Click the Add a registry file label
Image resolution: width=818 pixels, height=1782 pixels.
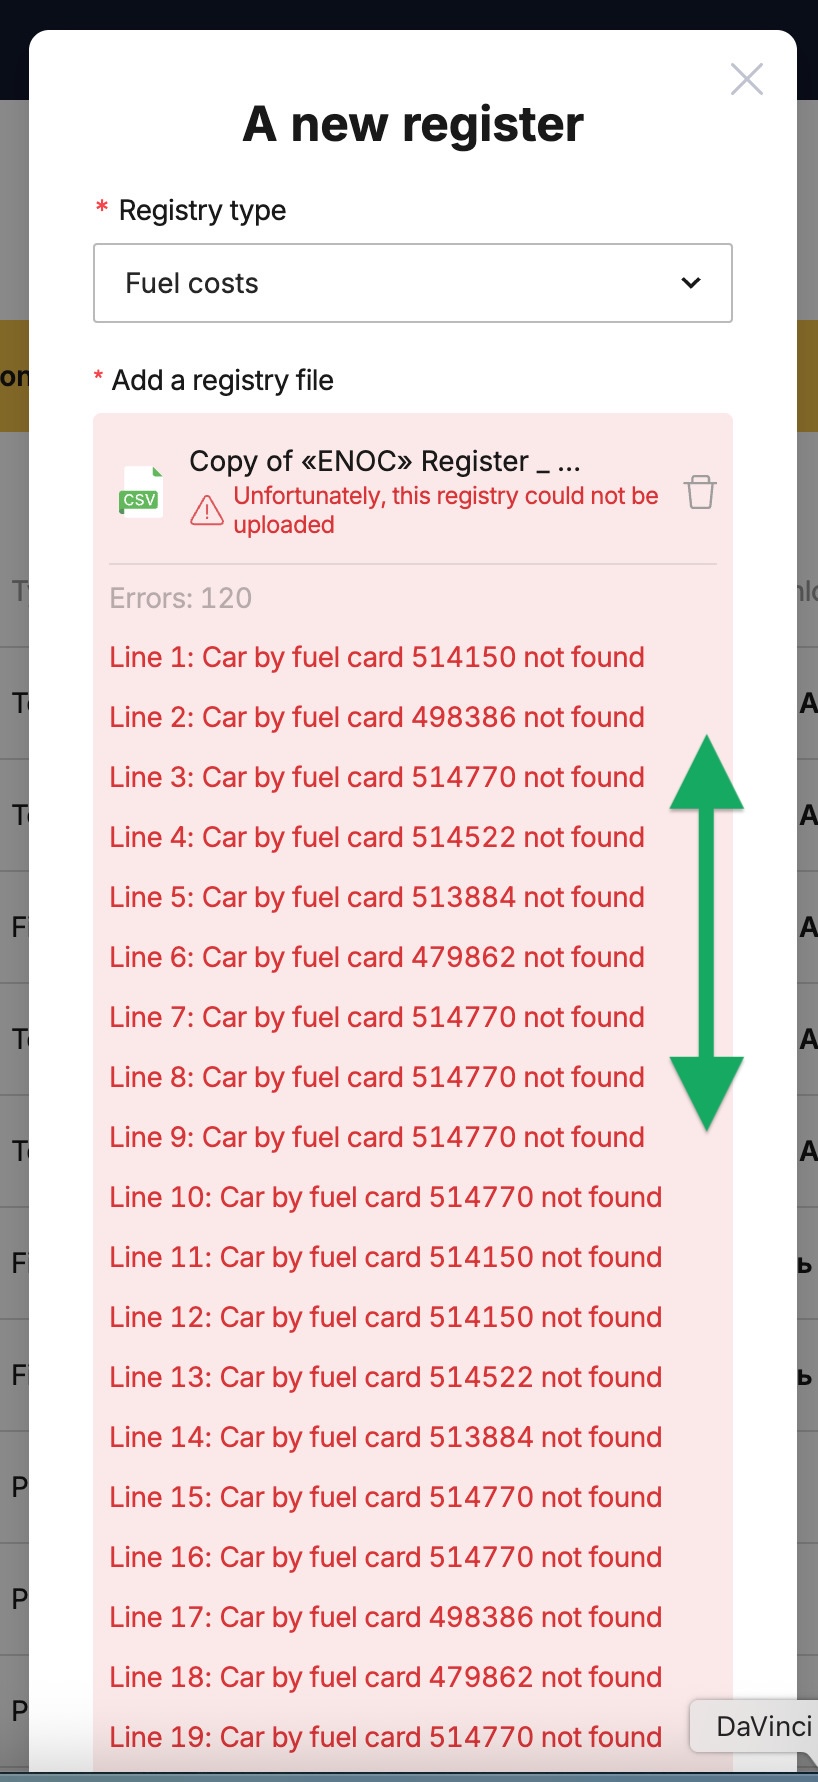pyautogui.click(x=223, y=380)
